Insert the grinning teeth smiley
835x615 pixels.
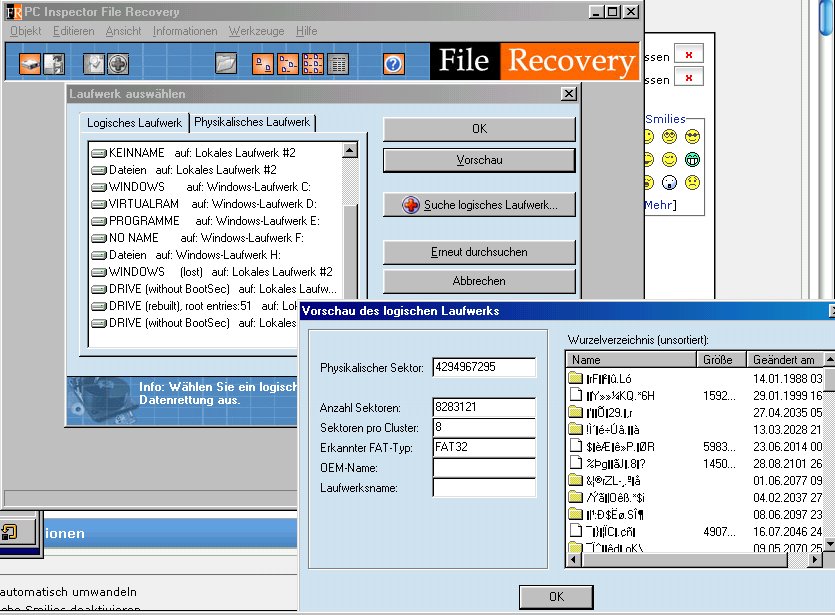pyautogui.click(x=692, y=159)
